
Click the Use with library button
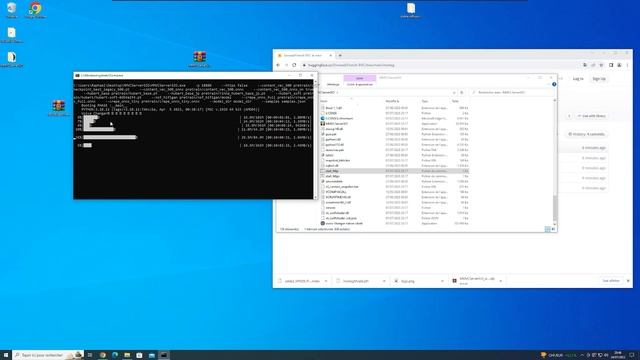tap(591, 116)
